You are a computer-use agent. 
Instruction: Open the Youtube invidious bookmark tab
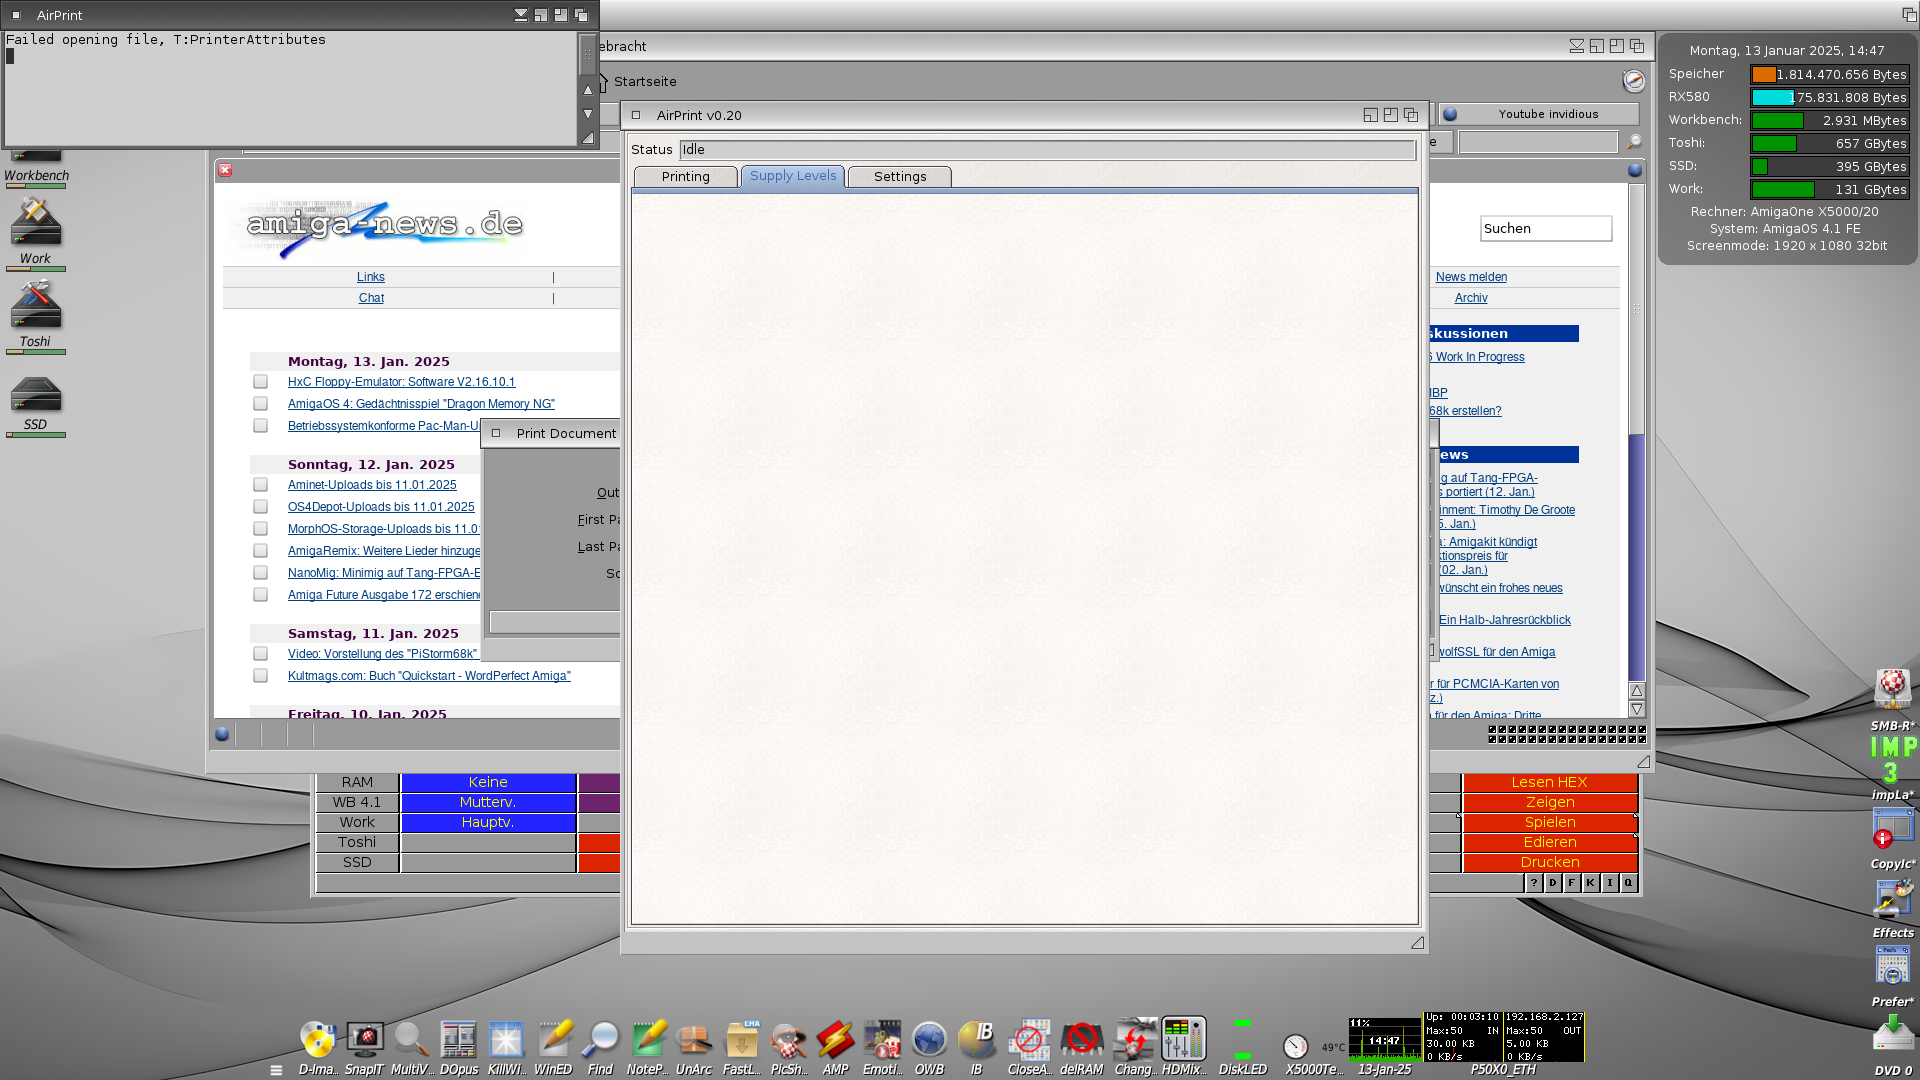click(1539, 114)
